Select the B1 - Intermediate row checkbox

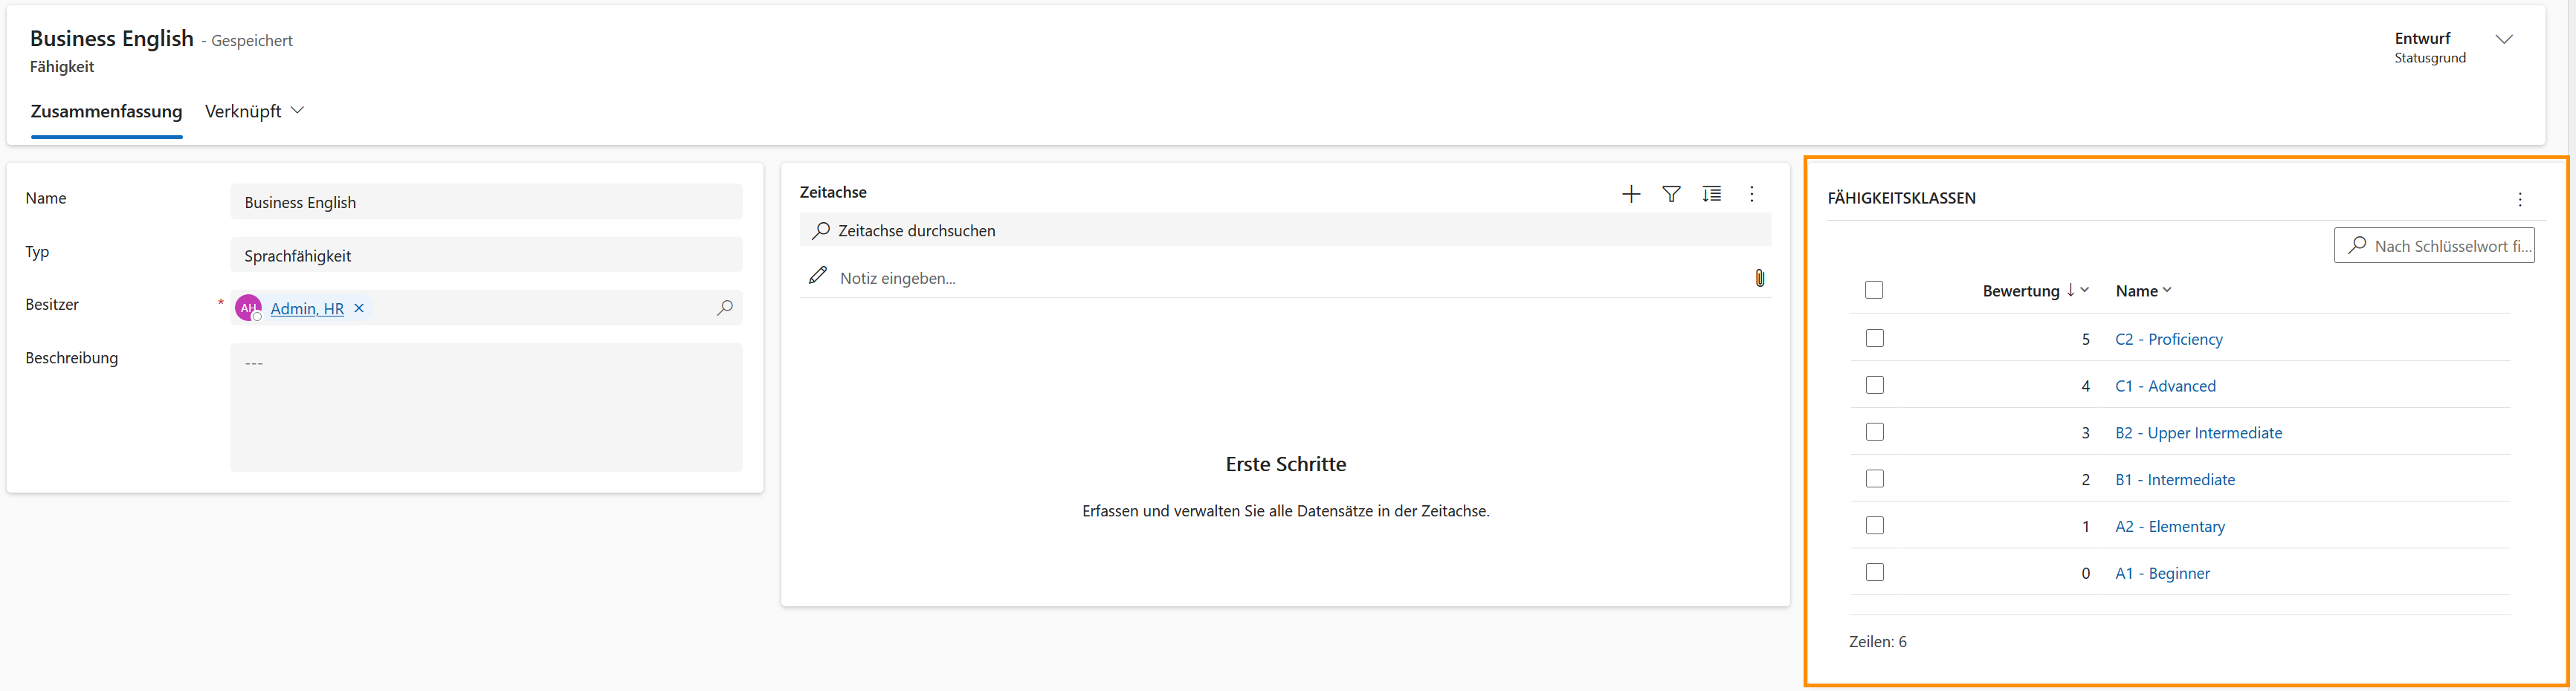tap(1874, 479)
